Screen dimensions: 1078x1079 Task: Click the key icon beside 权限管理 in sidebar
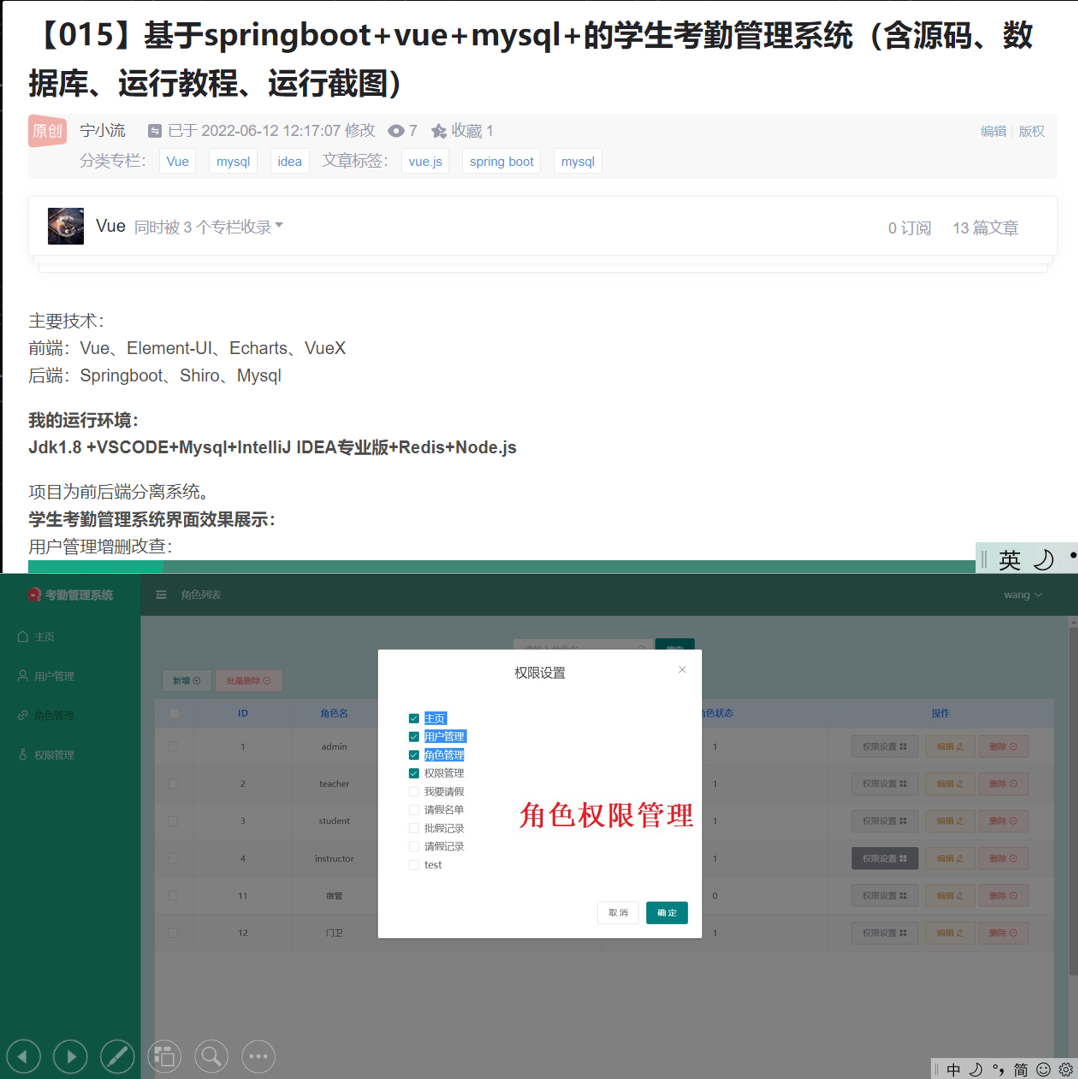[x=23, y=754]
